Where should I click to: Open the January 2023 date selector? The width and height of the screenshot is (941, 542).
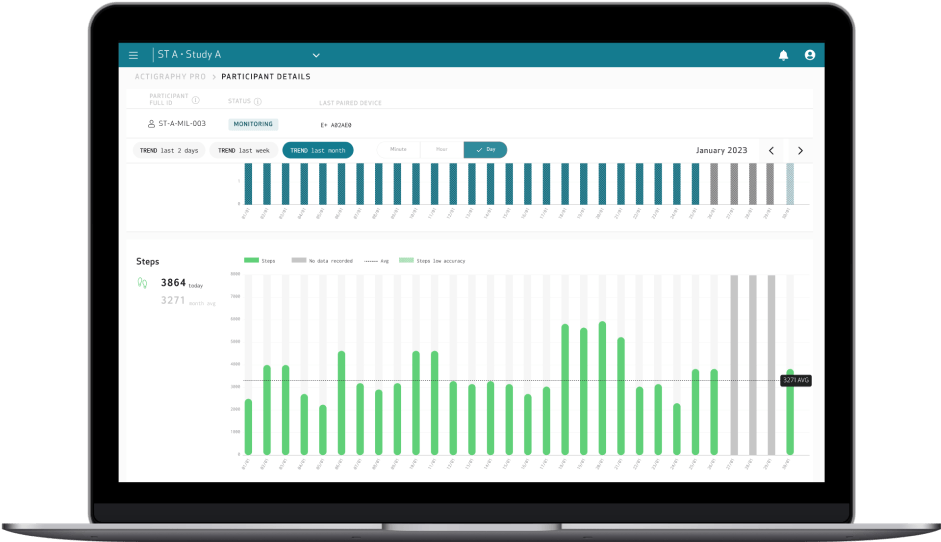[721, 150]
